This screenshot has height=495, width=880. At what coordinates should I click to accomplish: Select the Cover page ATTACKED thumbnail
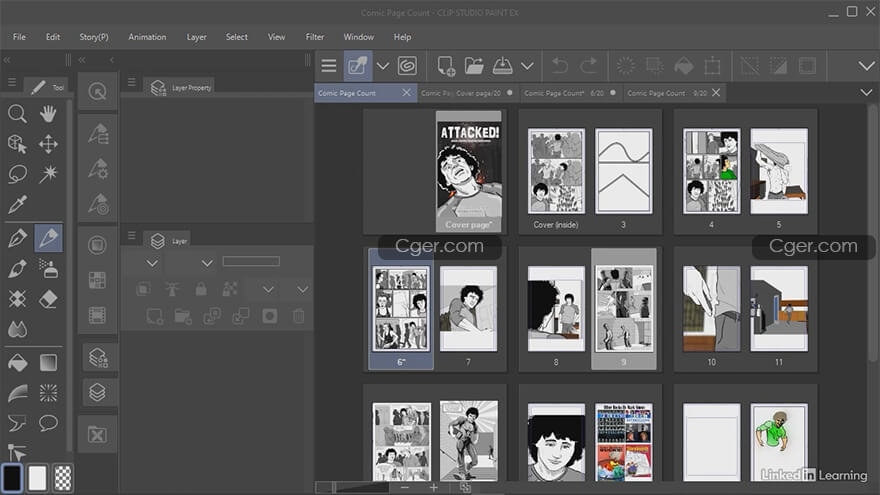469,172
